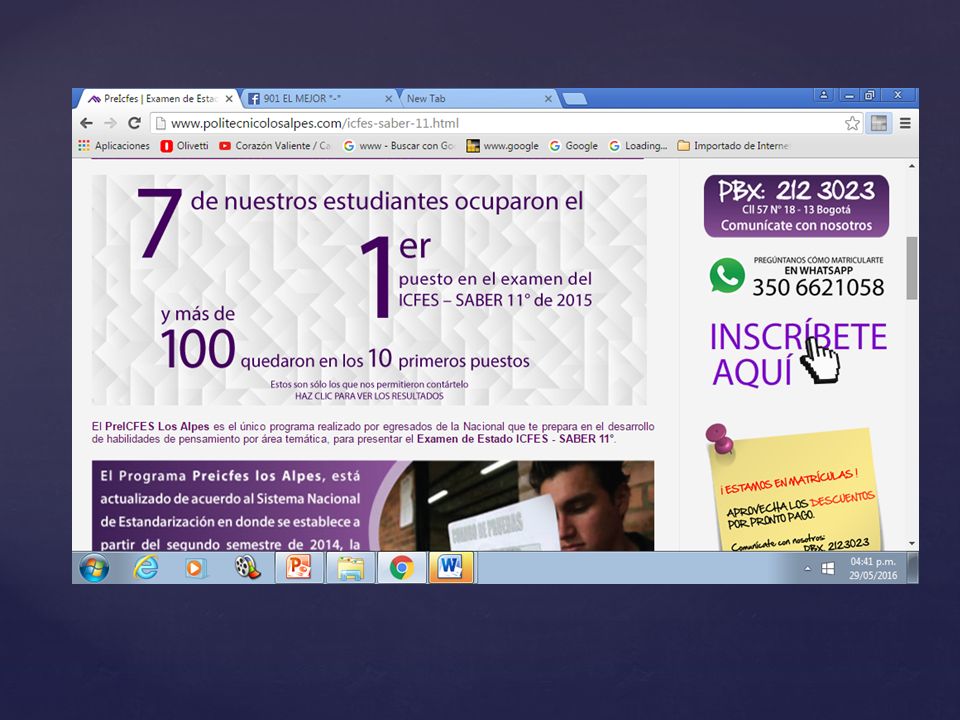
Task: Open the Google bookmark
Action: tap(574, 146)
